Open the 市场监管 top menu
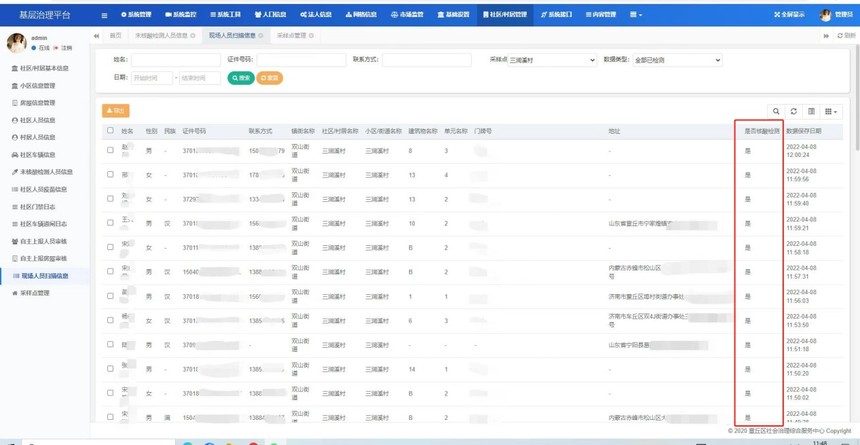The width and height of the screenshot is (860, 445). coord(406,15)
